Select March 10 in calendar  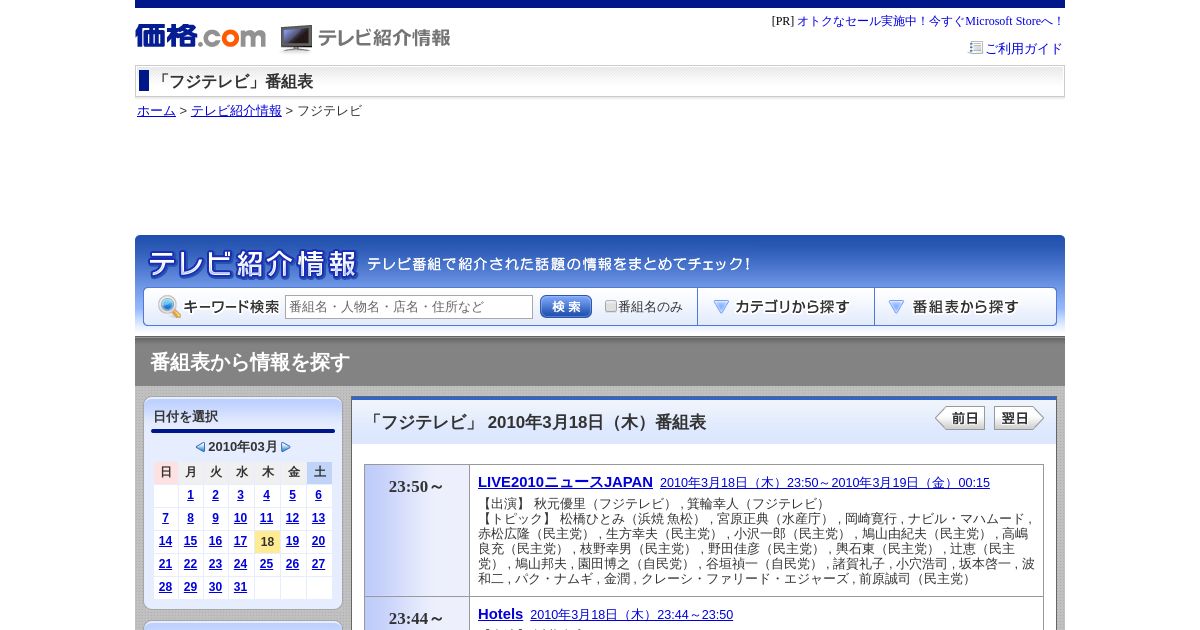tap(240, 518)
